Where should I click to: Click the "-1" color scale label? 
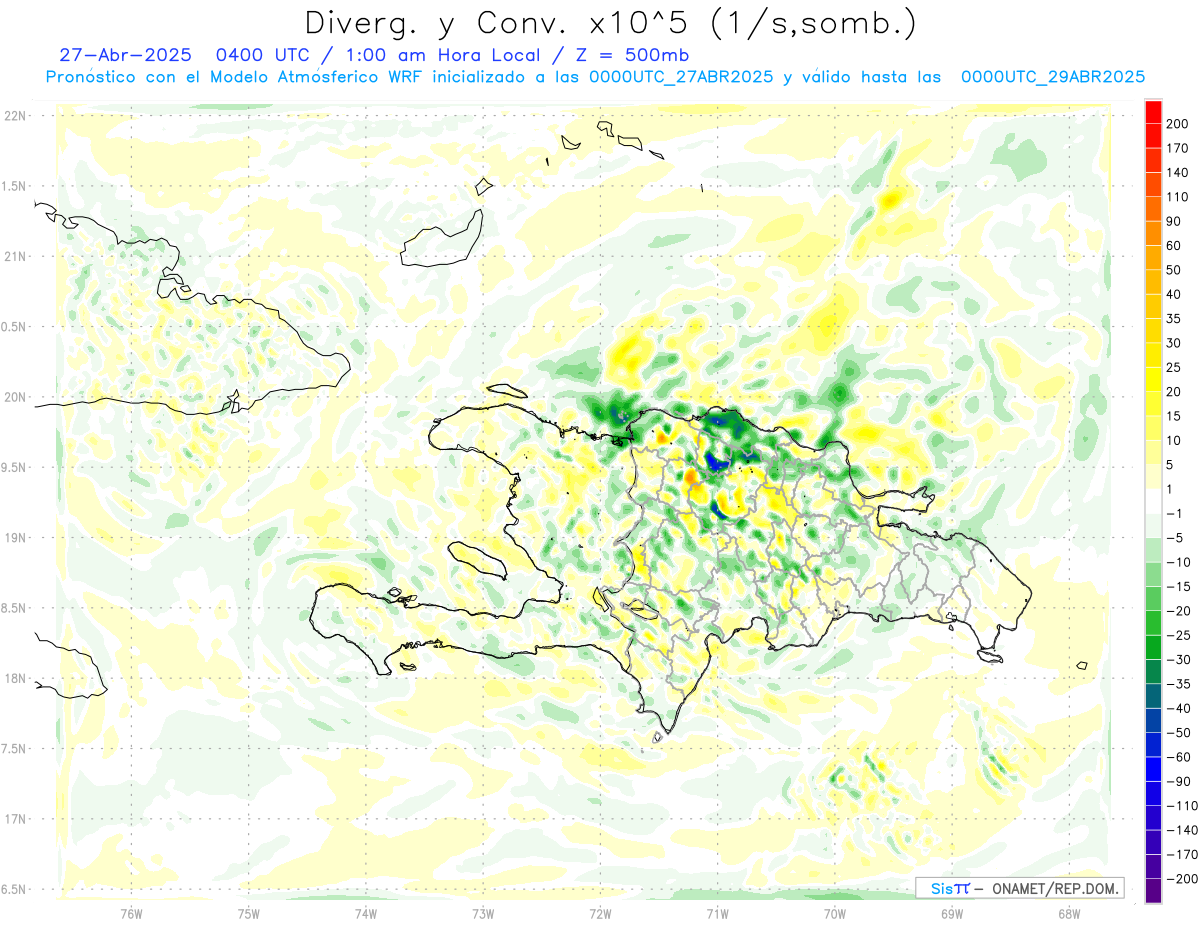[x=1176, y=514]
